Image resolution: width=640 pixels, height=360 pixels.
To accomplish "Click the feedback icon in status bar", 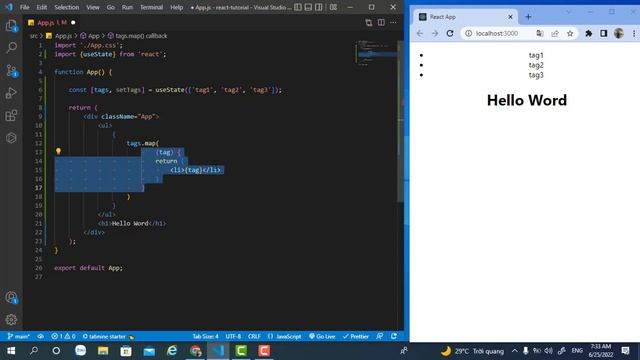I will pos(380,336).
